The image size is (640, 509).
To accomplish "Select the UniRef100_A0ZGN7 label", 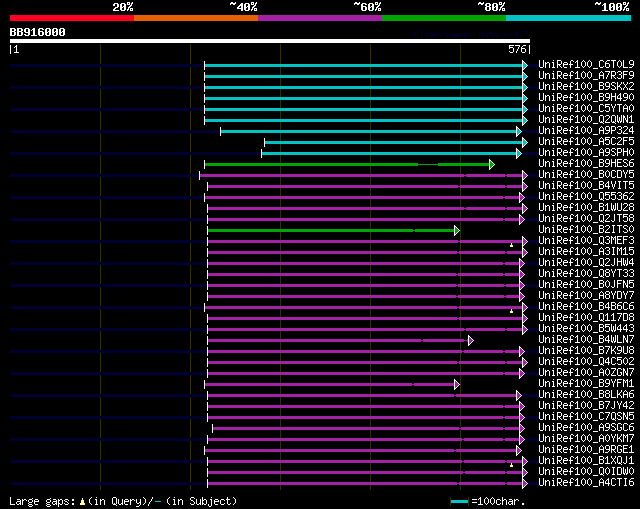I will click(x=586, y=373).
